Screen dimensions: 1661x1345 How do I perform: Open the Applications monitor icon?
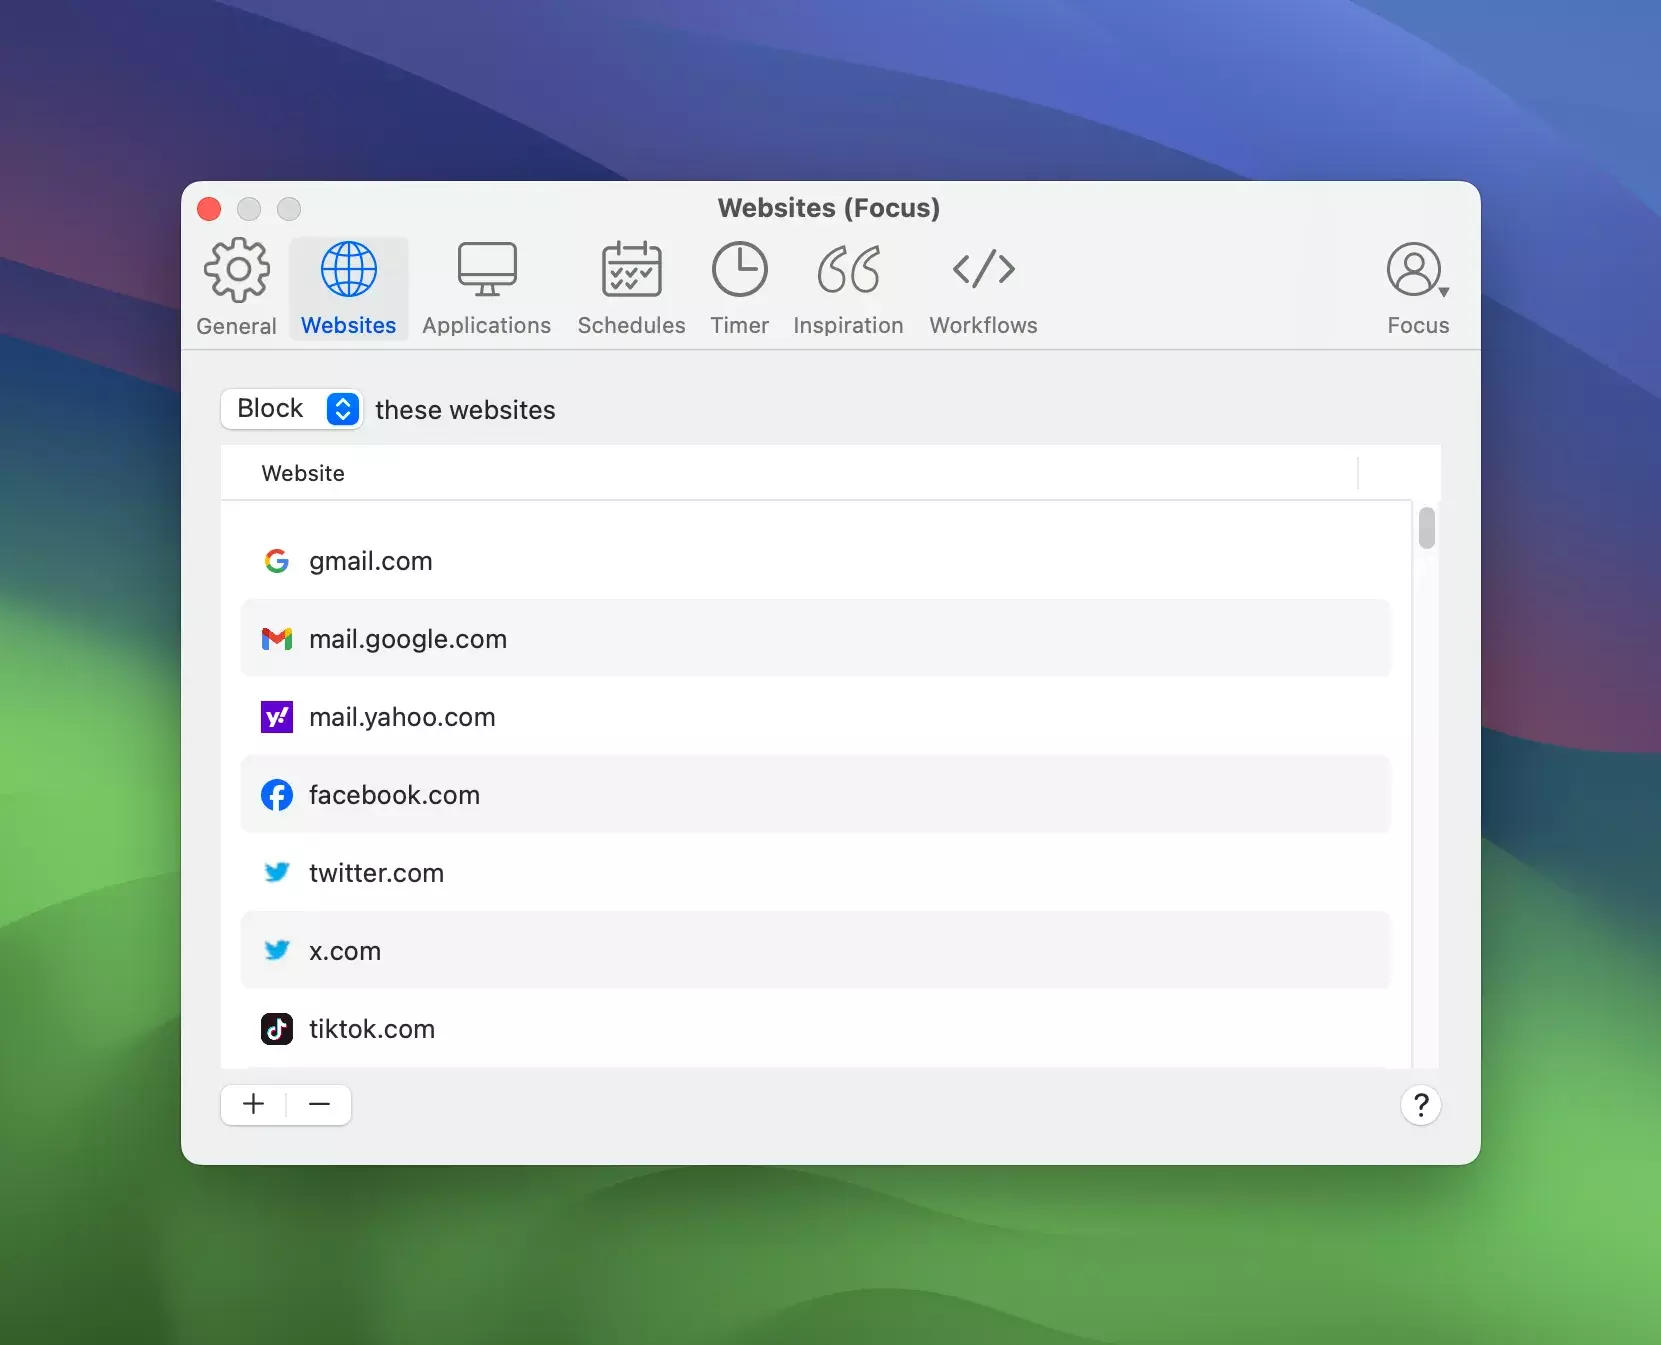pos(487,270)
